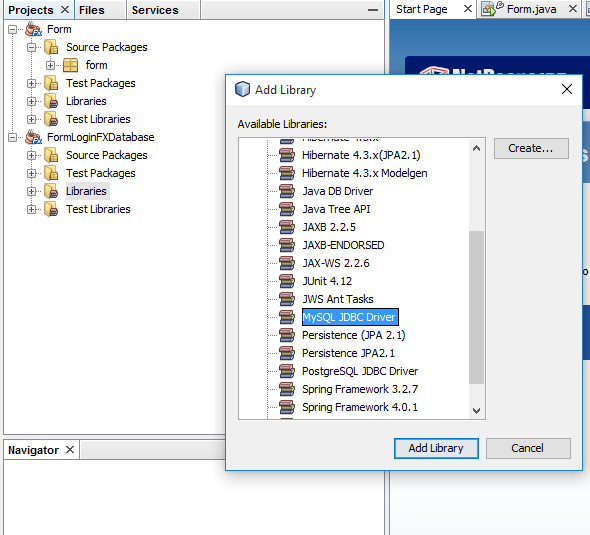
Task: Close the Navigator panel
Action: 70,450
